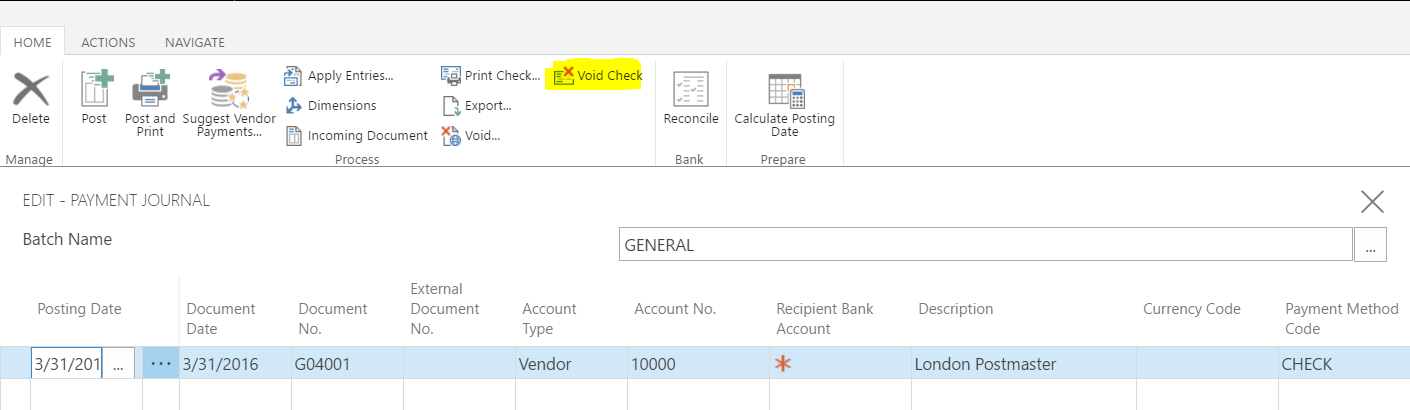Switch to the HOME ribbon tab

point(32,42)
